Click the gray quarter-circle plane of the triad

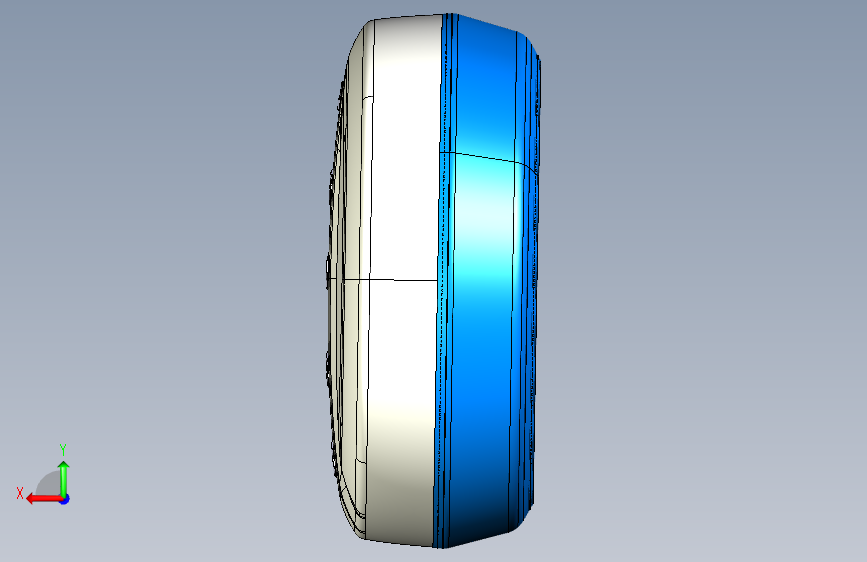[49, 483]
